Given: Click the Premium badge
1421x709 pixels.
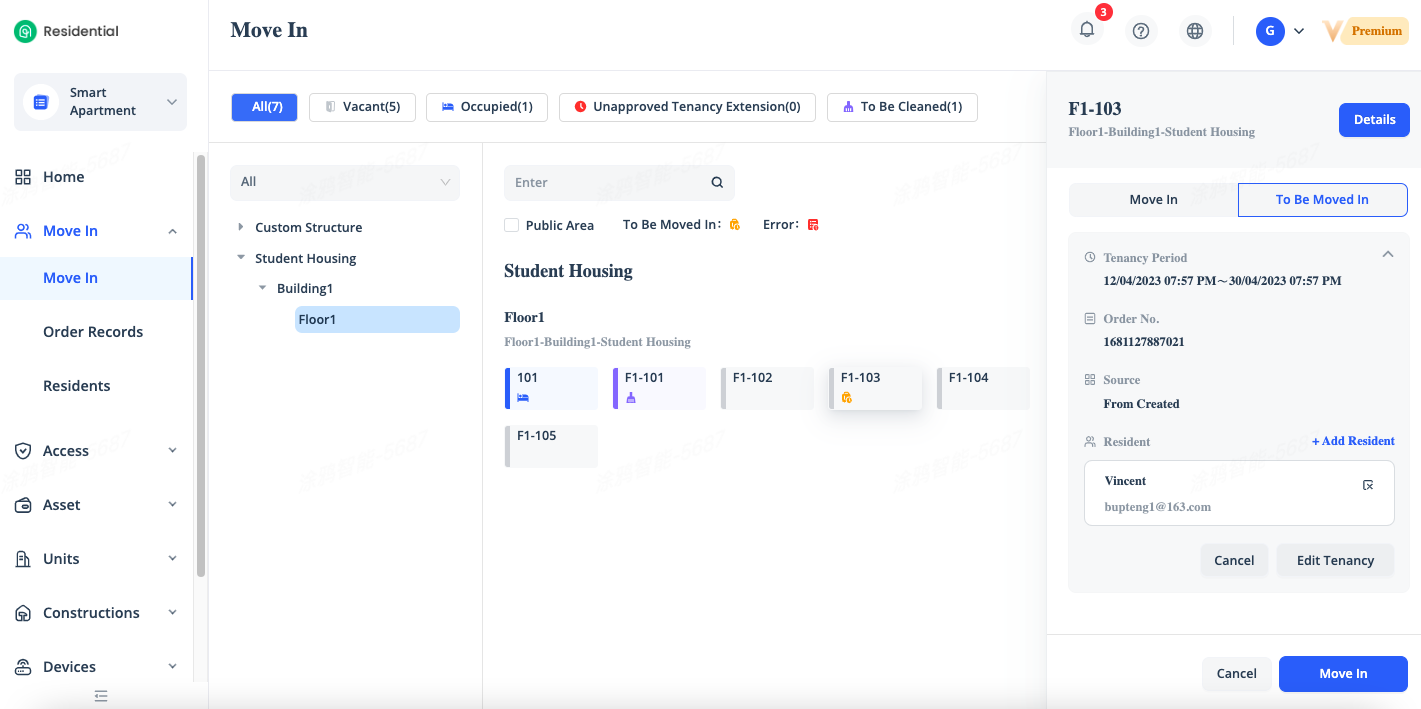Looking at the screenshot, I should (1376, 31).
